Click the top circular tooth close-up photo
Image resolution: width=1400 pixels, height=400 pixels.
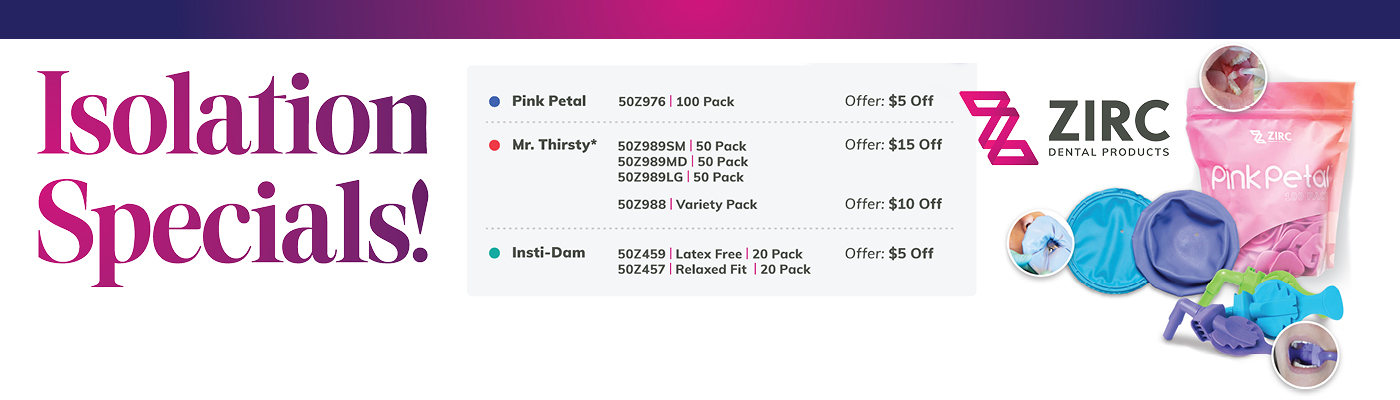pyautogui.click(x=1233, y=78)
